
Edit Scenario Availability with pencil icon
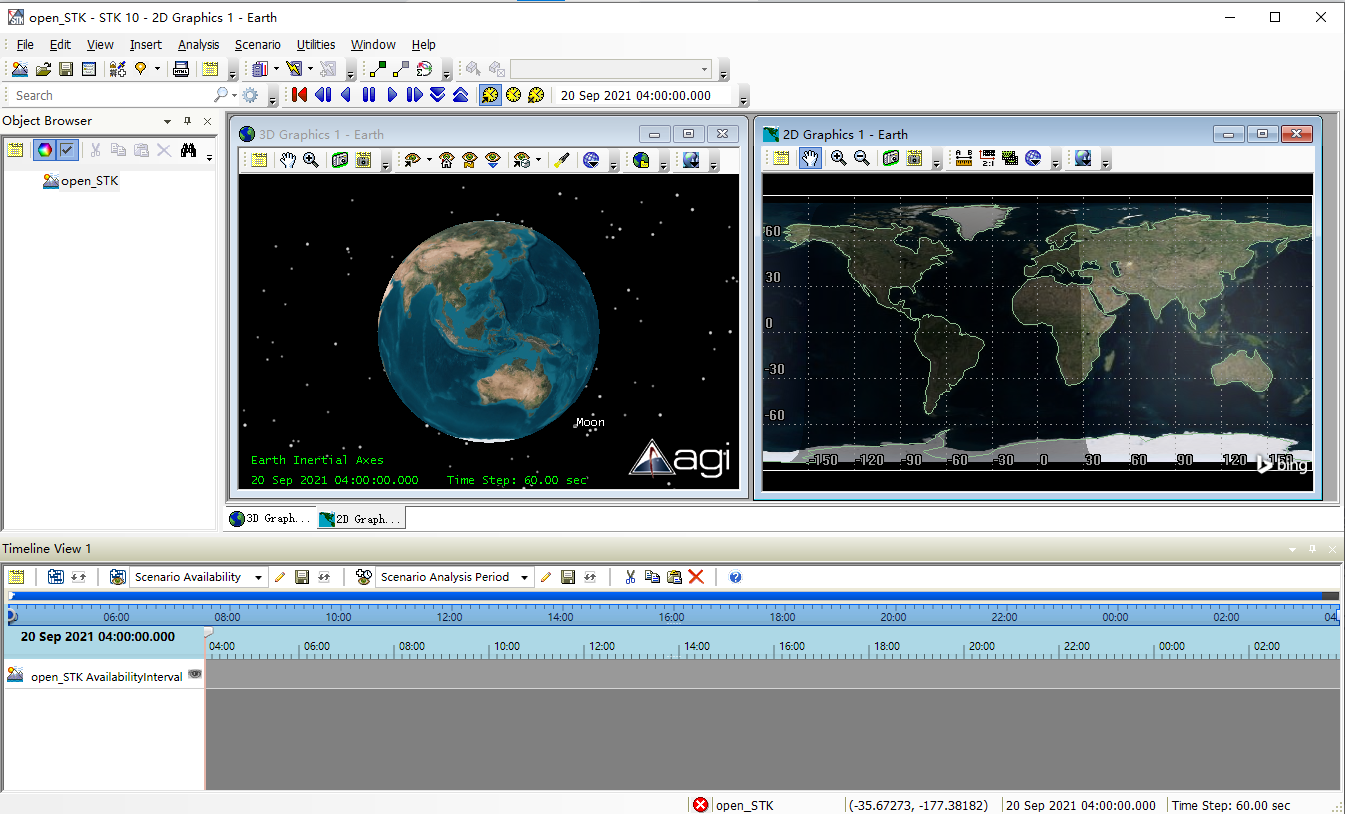280,577
